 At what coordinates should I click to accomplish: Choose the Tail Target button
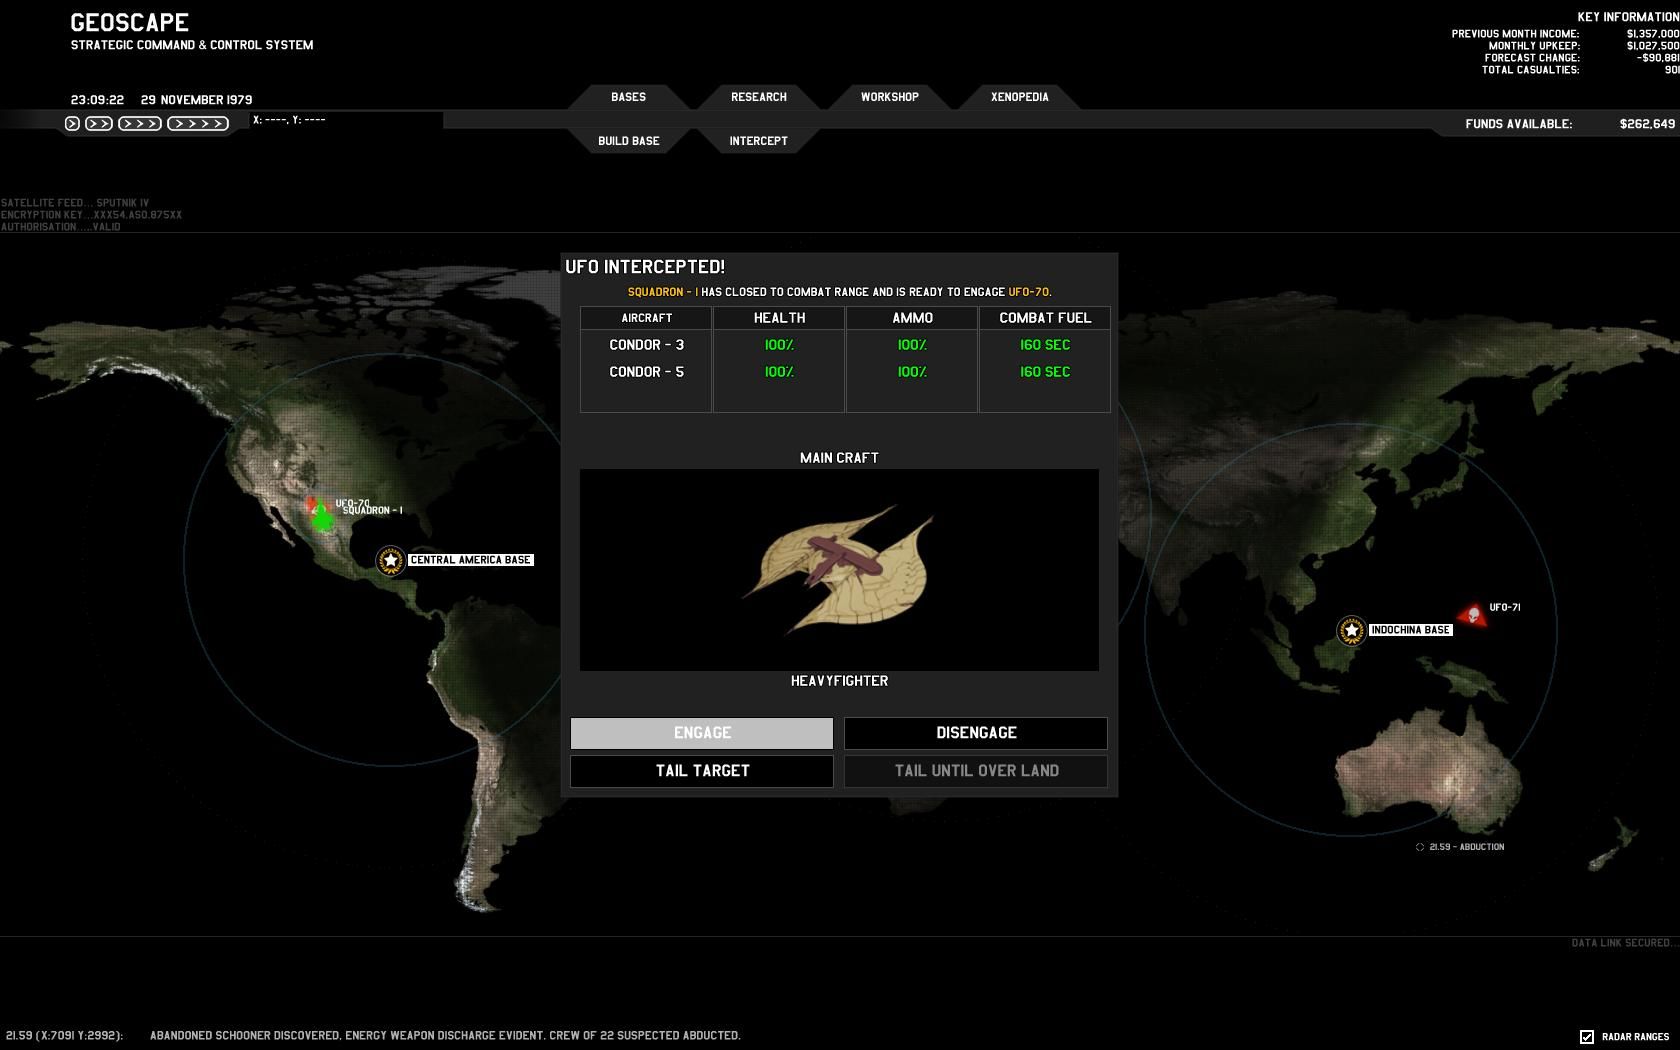pyautogui.click(x=701, y=771)
